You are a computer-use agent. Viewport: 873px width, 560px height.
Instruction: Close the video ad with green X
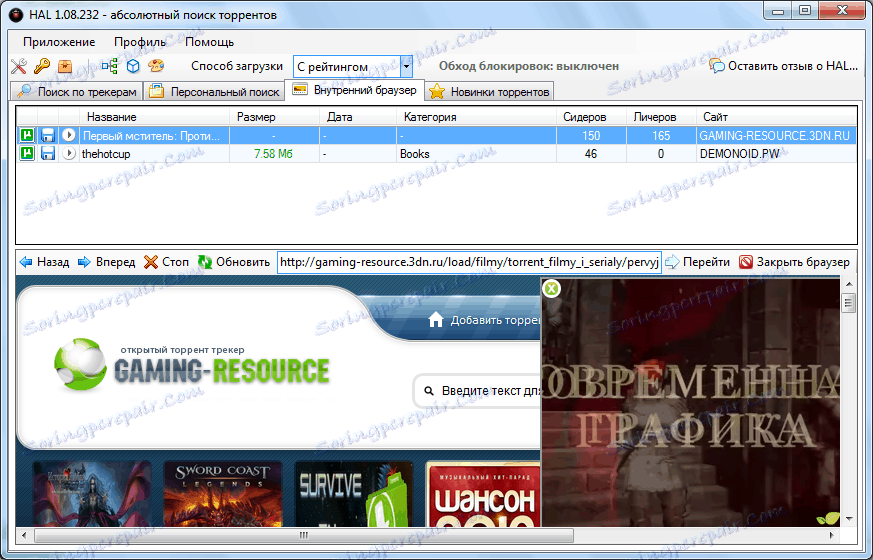click(551, 288)
